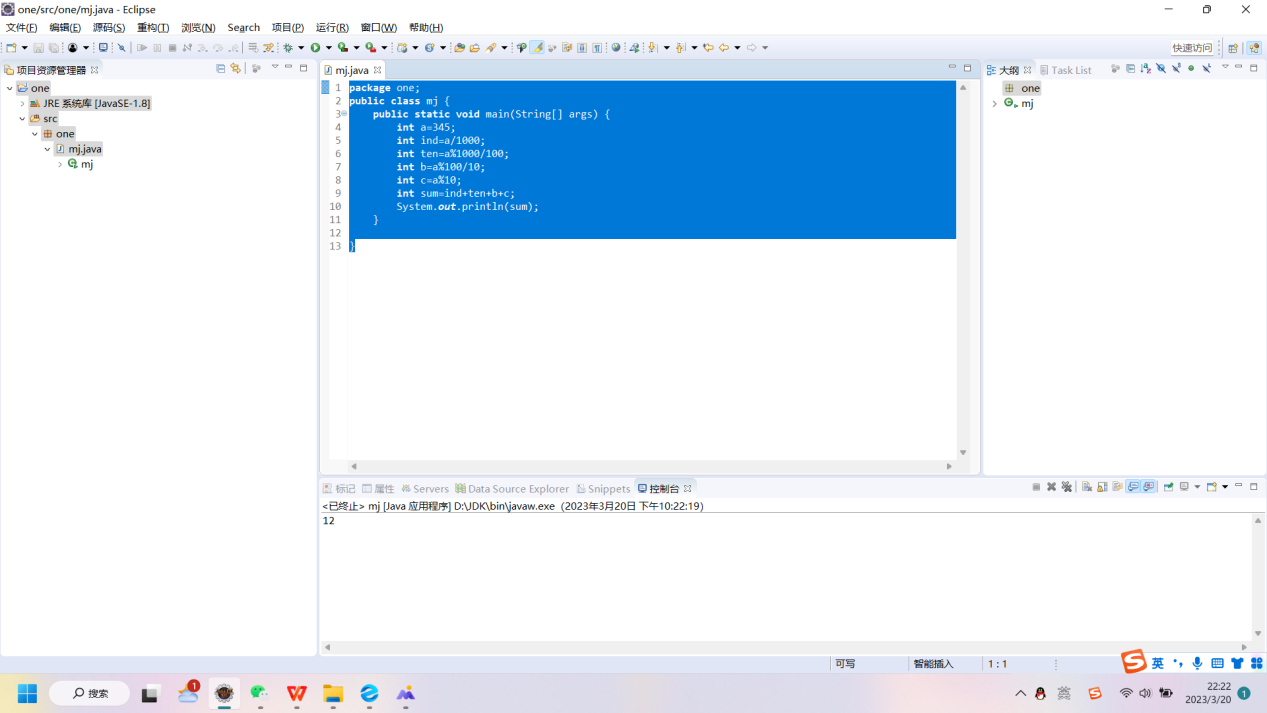Image resolution: width=1267 pixels, height=713 pixels.
Task: Click Pin Console icon
Action: (1168, 487)
